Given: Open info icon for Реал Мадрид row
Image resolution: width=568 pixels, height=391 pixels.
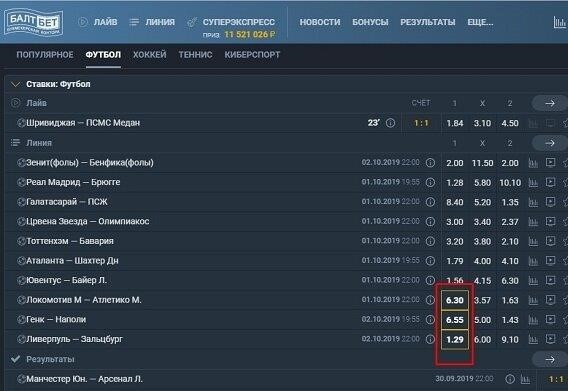Looking at the screenshot, I should pos(430,182).
